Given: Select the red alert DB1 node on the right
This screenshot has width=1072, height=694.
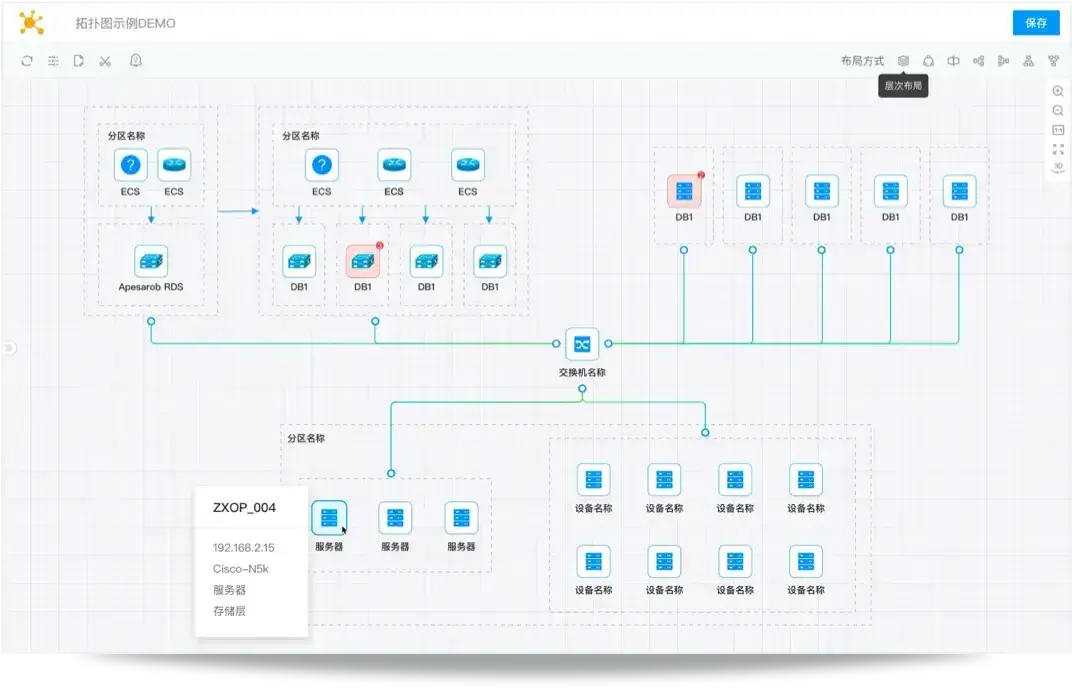Looking at the screenshot, I should (684, 191).
